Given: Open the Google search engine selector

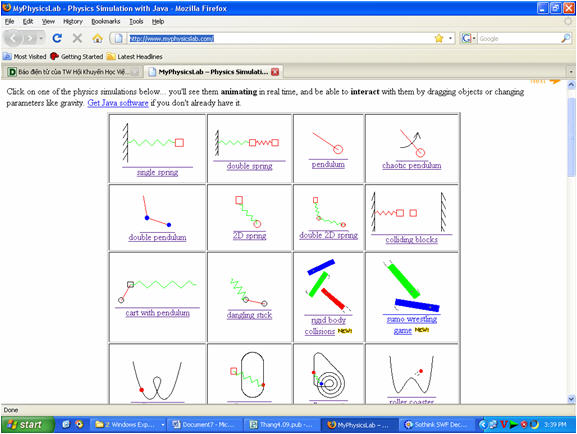Looking at the screenshot, I should click(x=469, y=38).
